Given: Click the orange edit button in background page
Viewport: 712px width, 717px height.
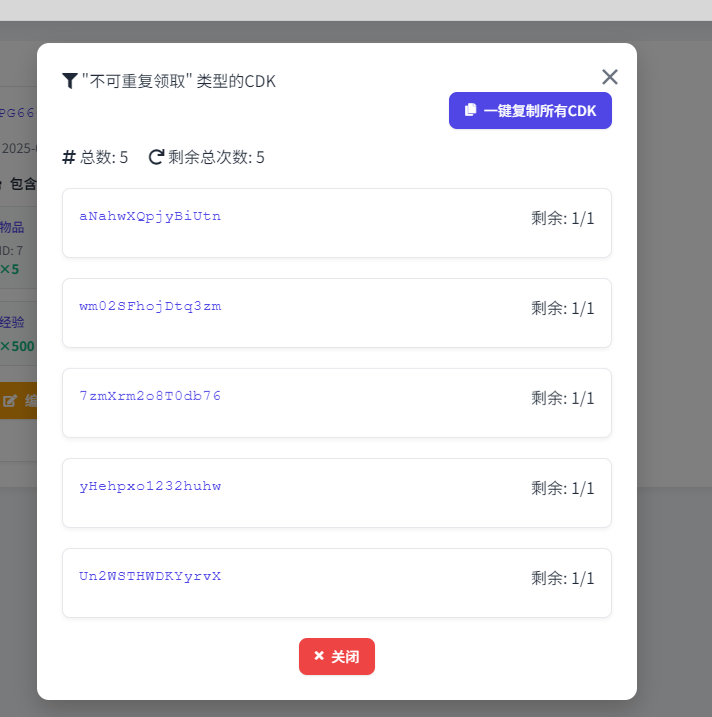Looking at the screenshot, I should coord(18,401).
